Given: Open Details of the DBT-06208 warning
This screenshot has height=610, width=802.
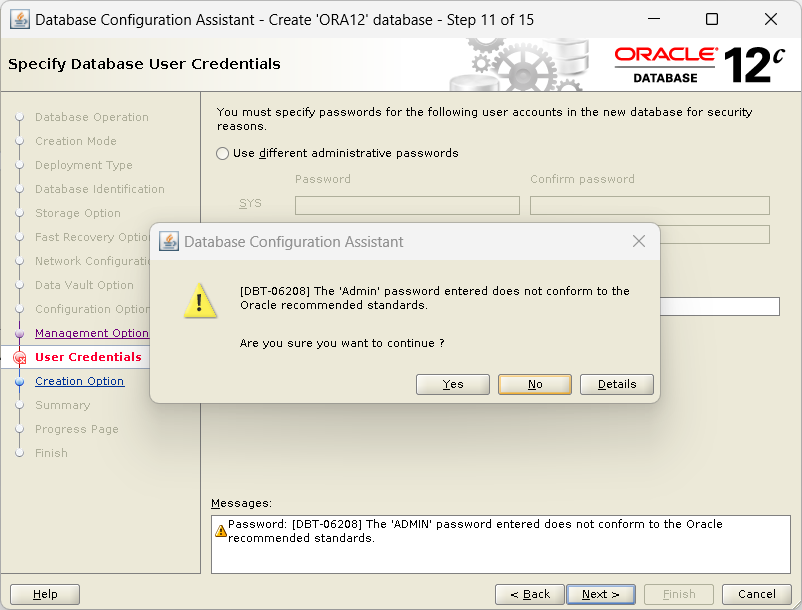Looking at the screenshot, I should [616, 384].
